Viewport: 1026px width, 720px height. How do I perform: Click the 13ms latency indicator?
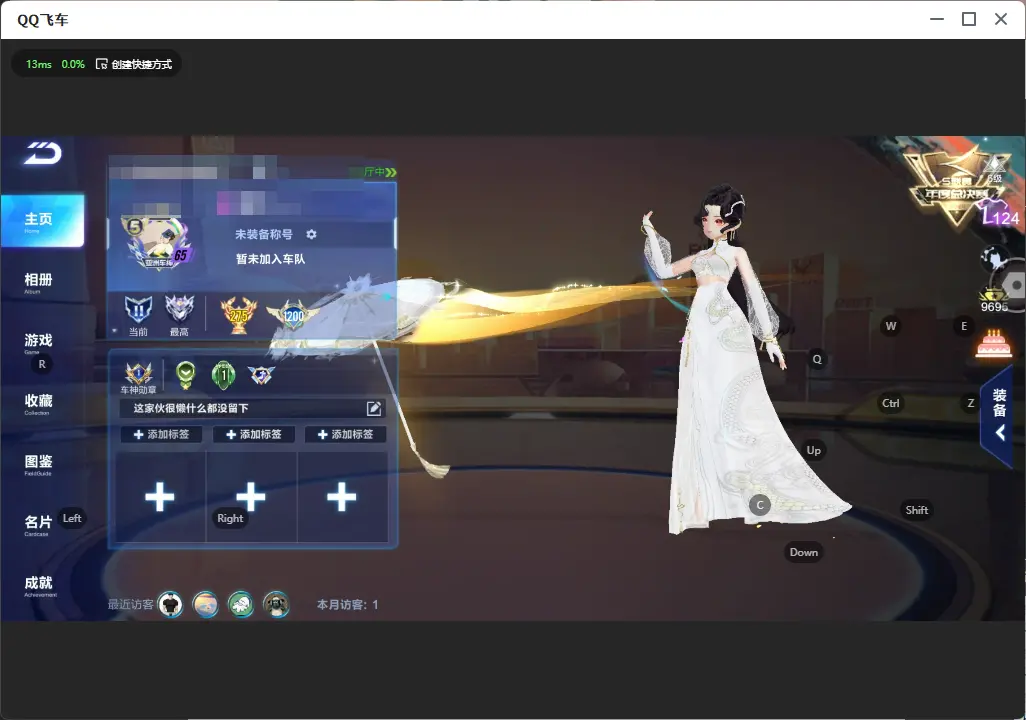tap(39, 64)
